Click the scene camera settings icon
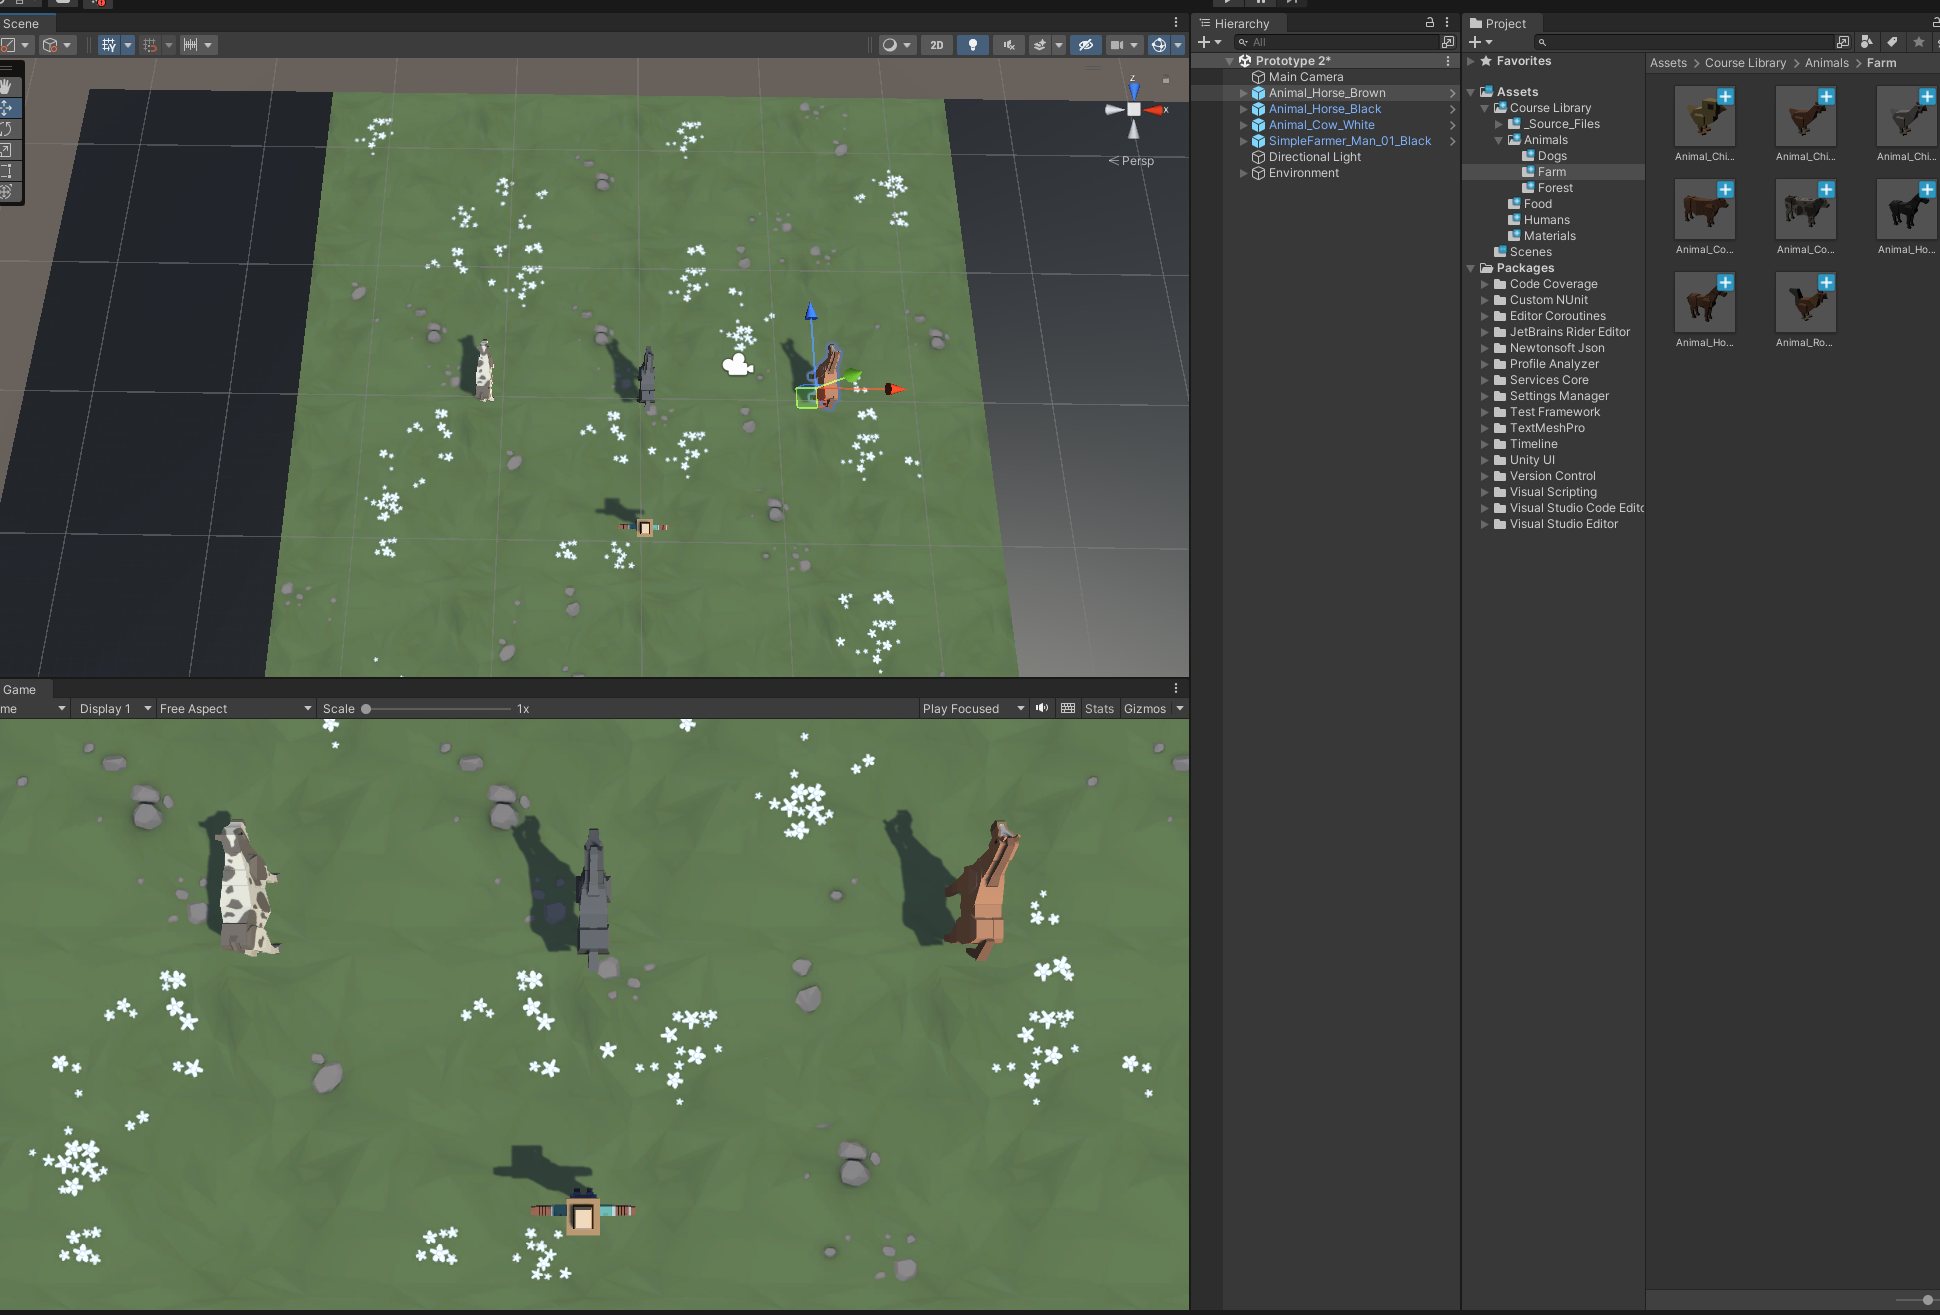This screenshot has height=1315, width=1940. pos(1117,45)
